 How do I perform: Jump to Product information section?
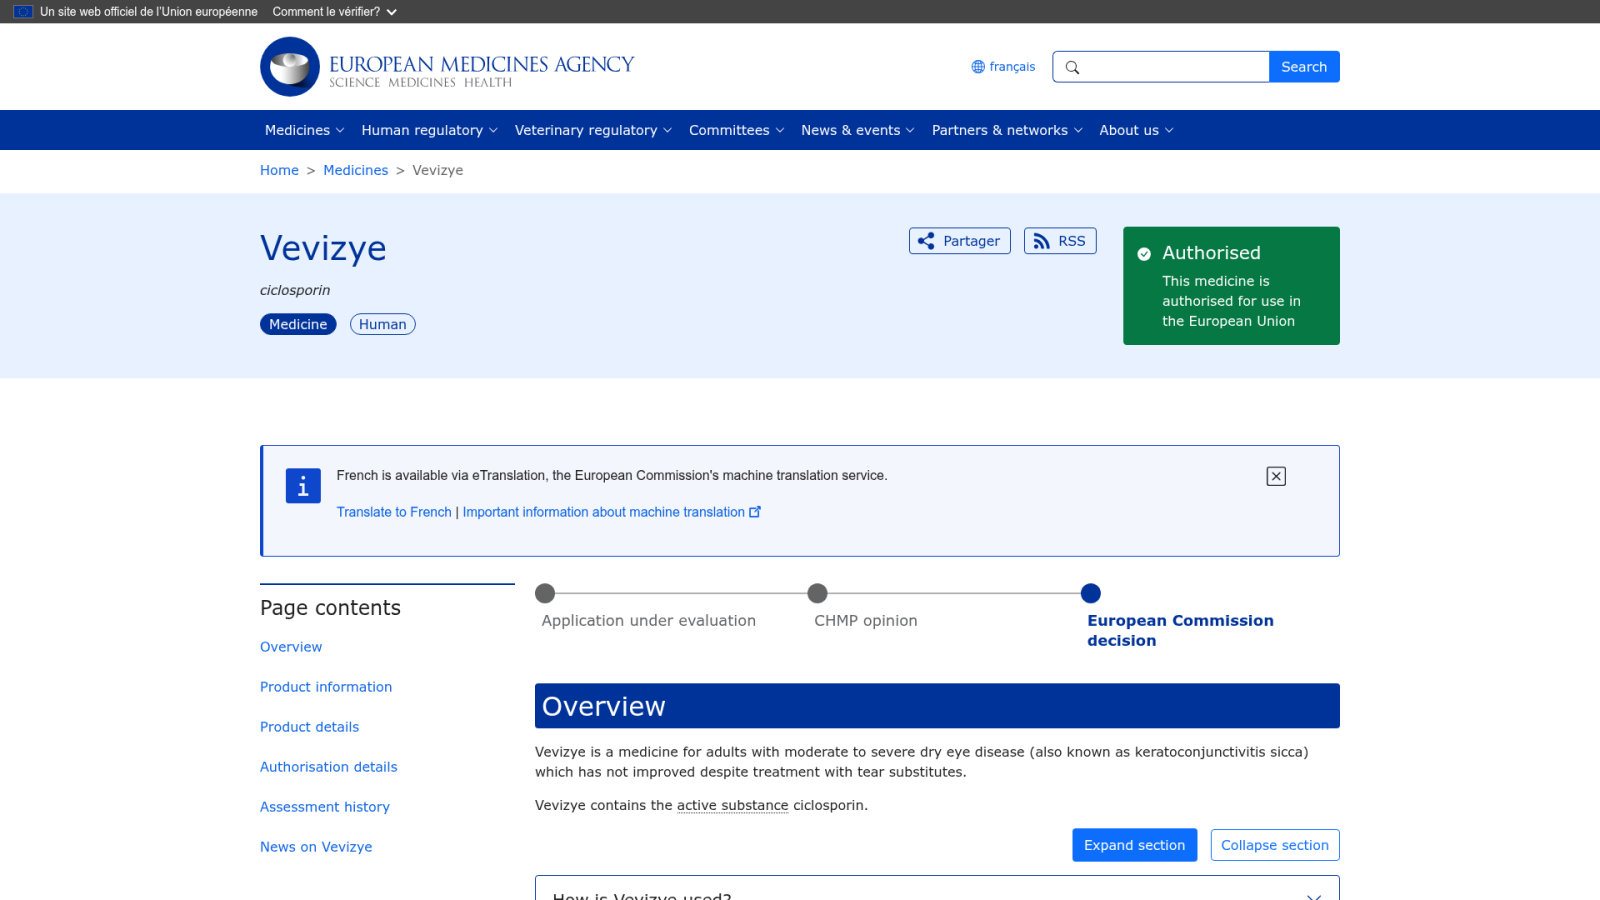pyautogui.click(x=326, y=687)
